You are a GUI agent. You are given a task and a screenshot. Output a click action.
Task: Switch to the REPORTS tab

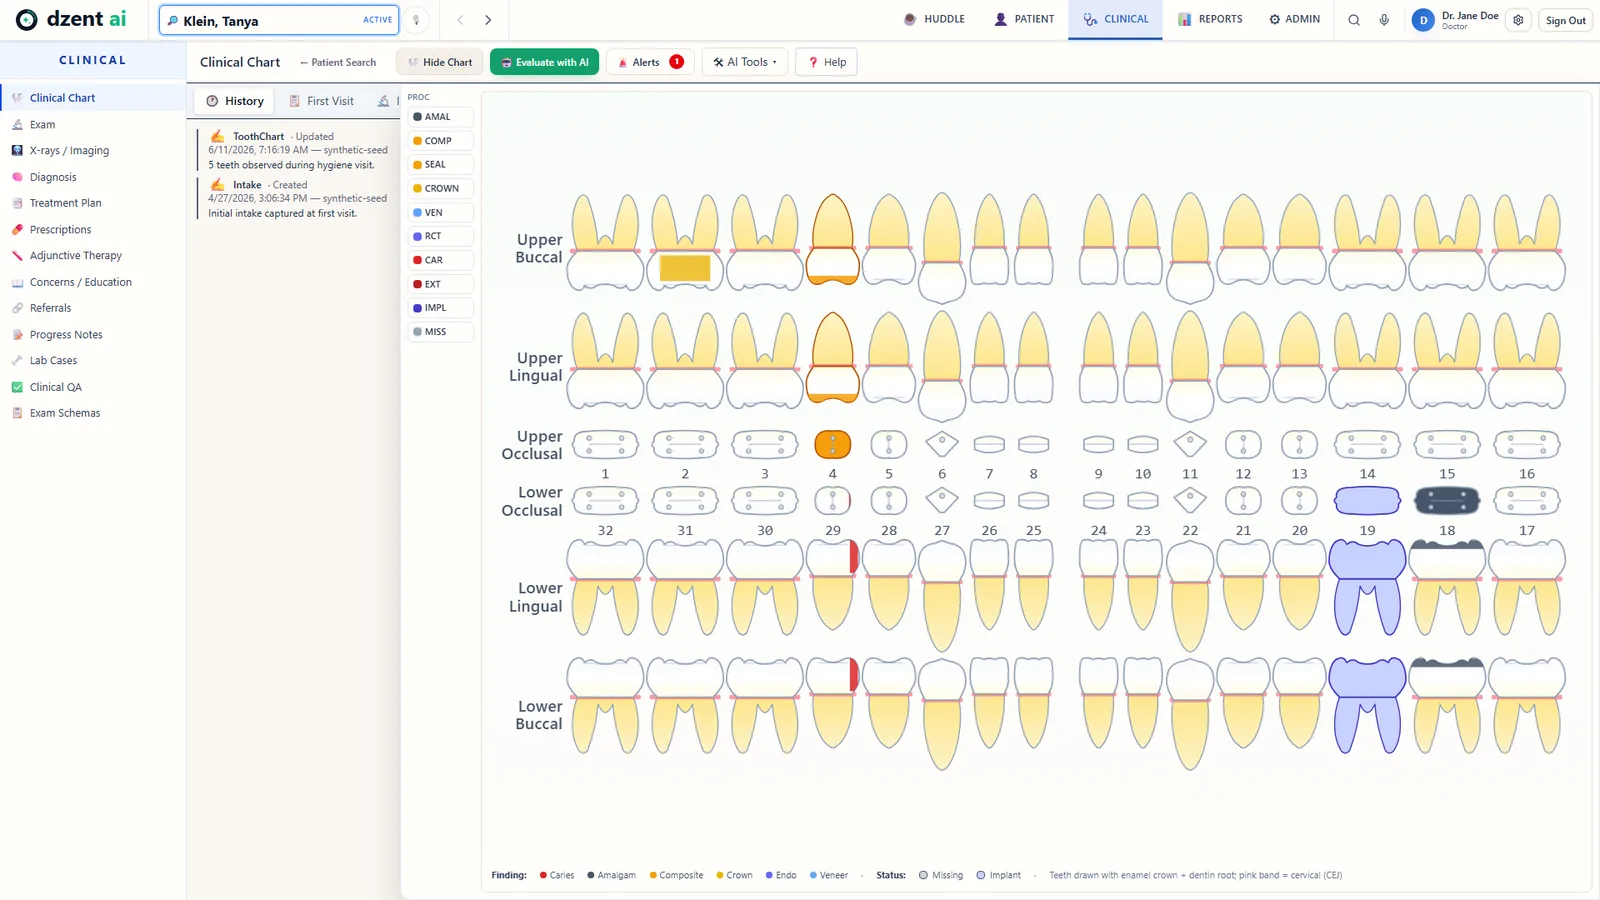(1210, 19)
